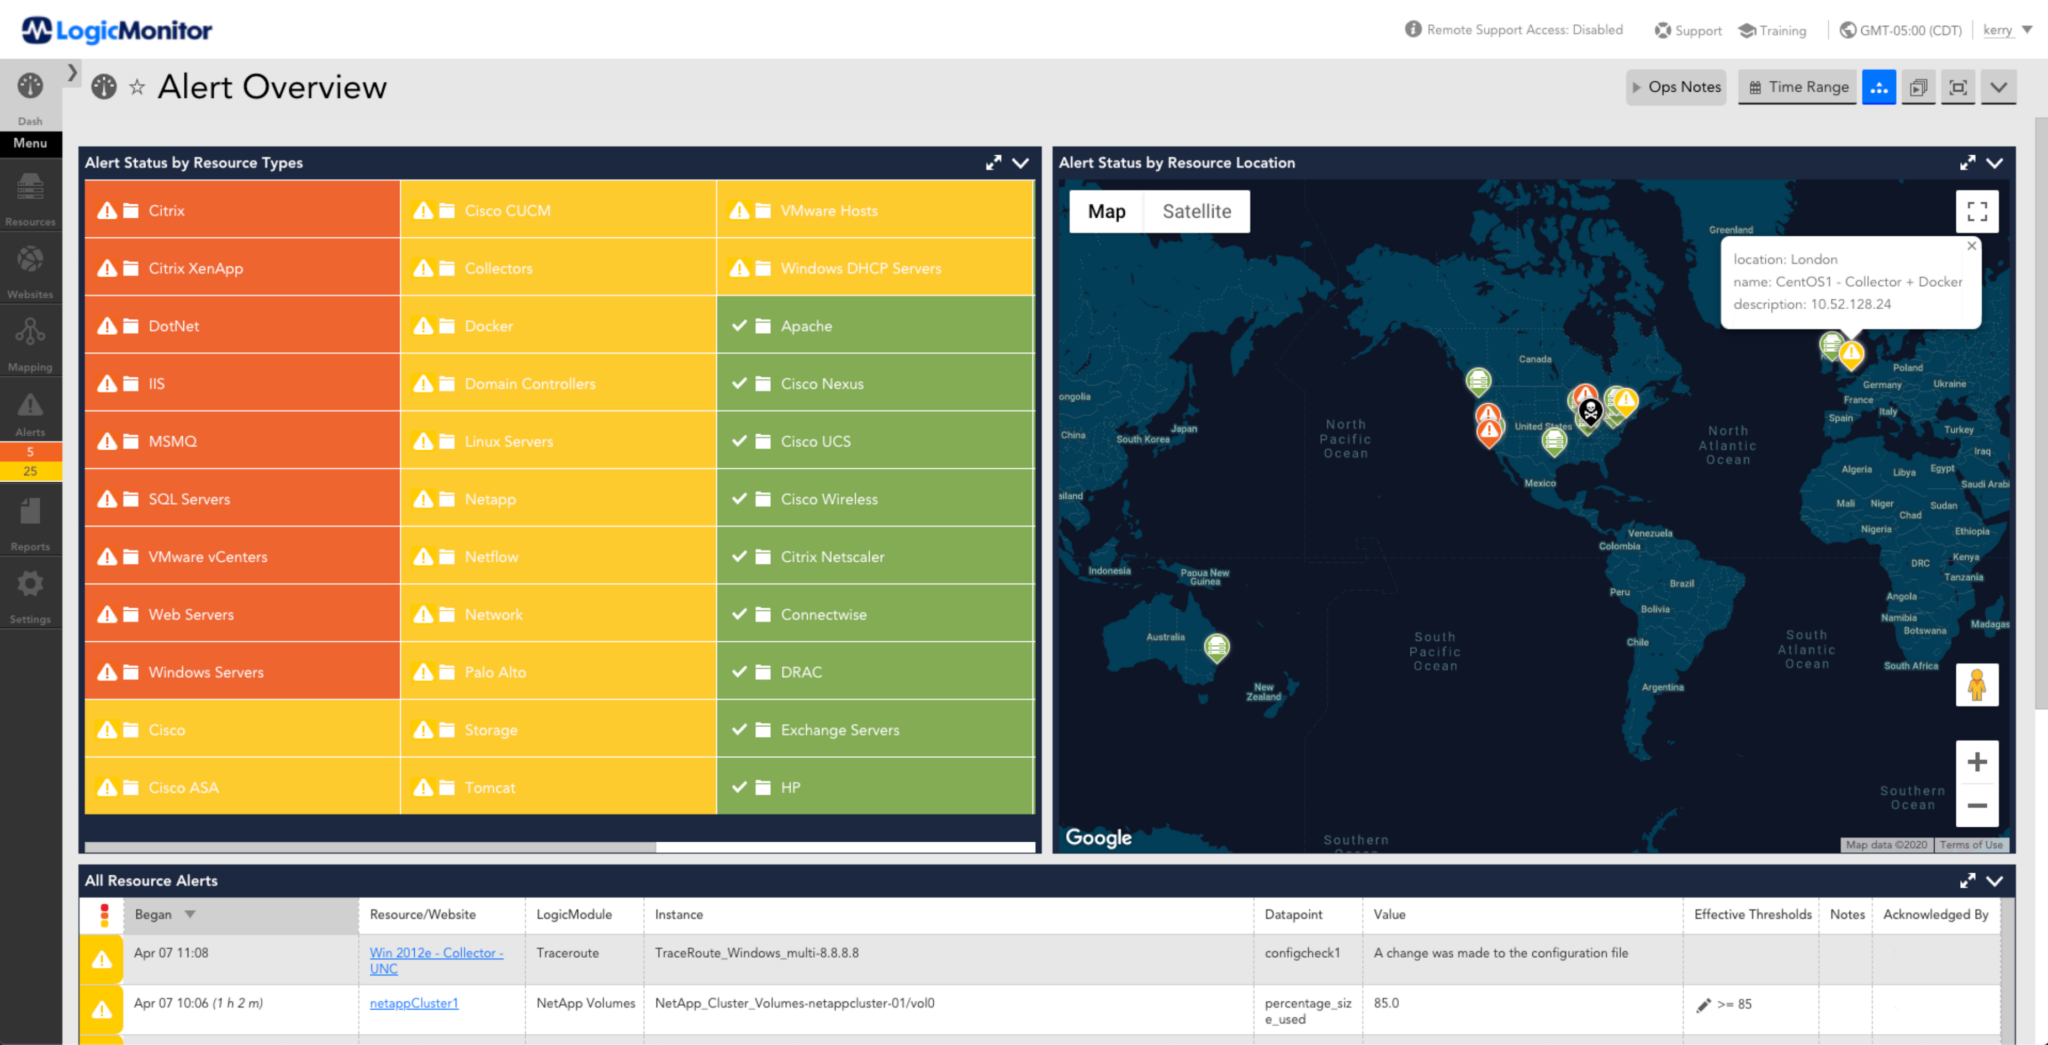
Task: Zoom in the map using the plus control
Action: point(1977,761)
